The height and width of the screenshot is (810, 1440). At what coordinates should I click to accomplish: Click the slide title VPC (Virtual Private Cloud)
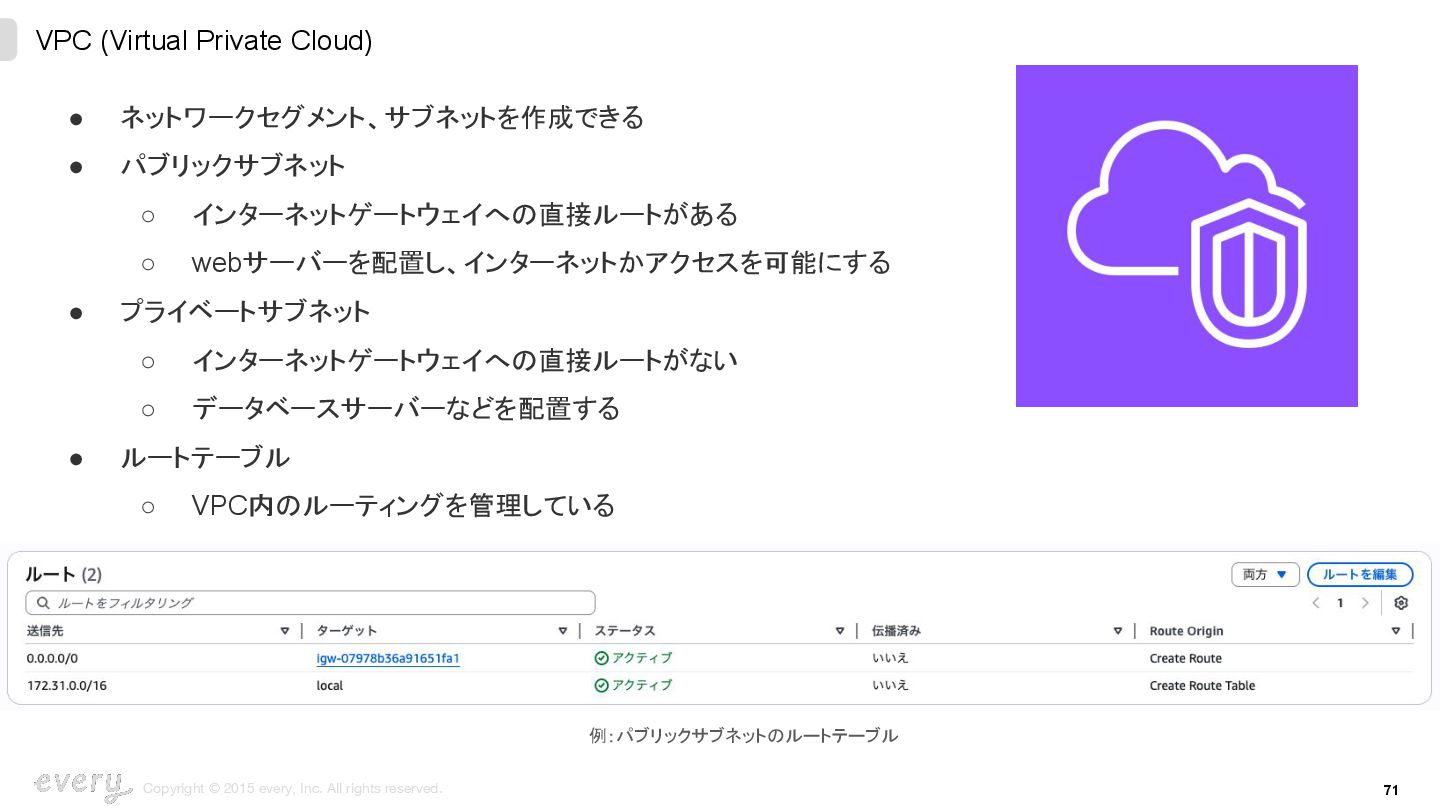[x=204, y=41]
